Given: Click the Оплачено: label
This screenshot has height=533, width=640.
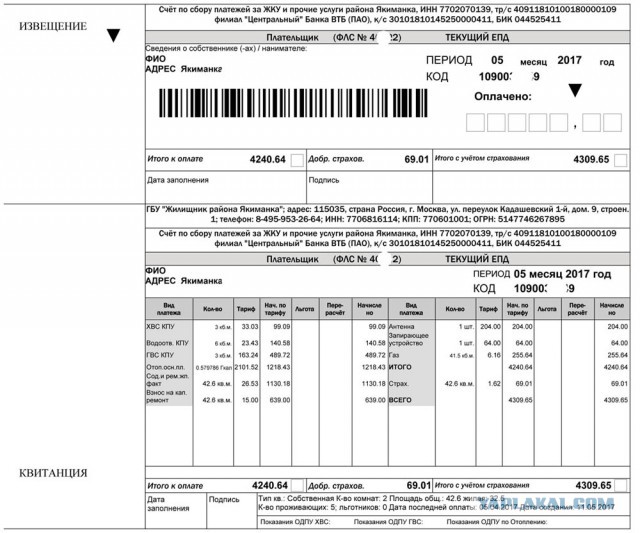Looking at the screenshot, I should pos(503,97).
